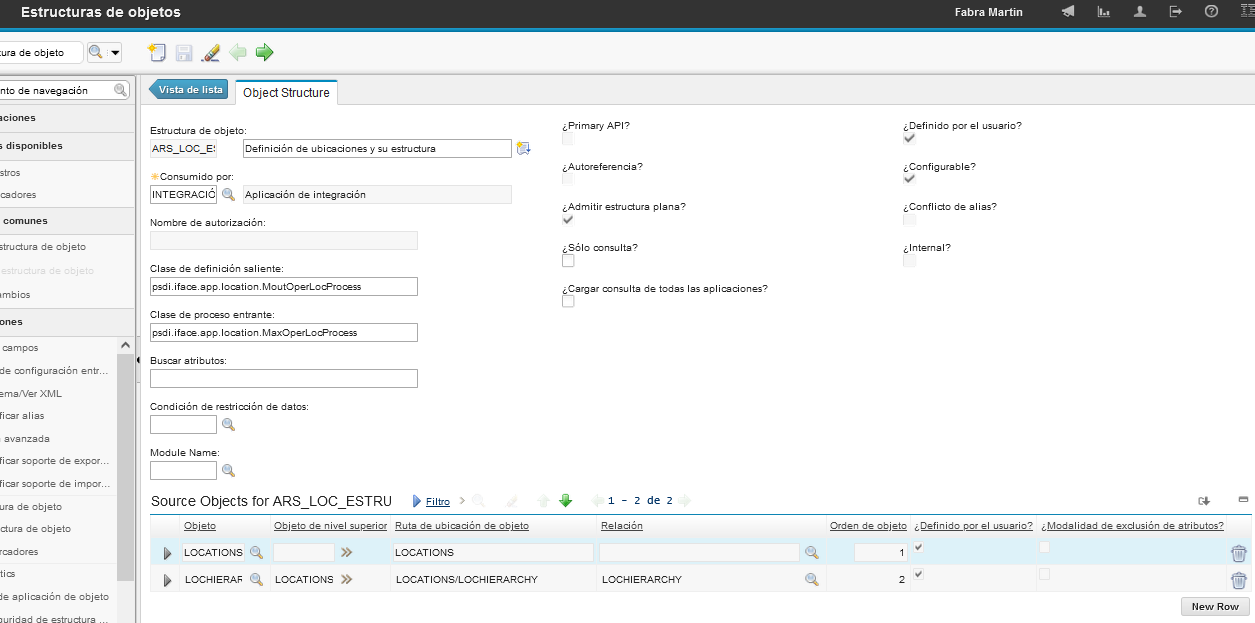
Task: Toggle ¿Definido por el usuario? header checkbox
Action: [909, 138]
